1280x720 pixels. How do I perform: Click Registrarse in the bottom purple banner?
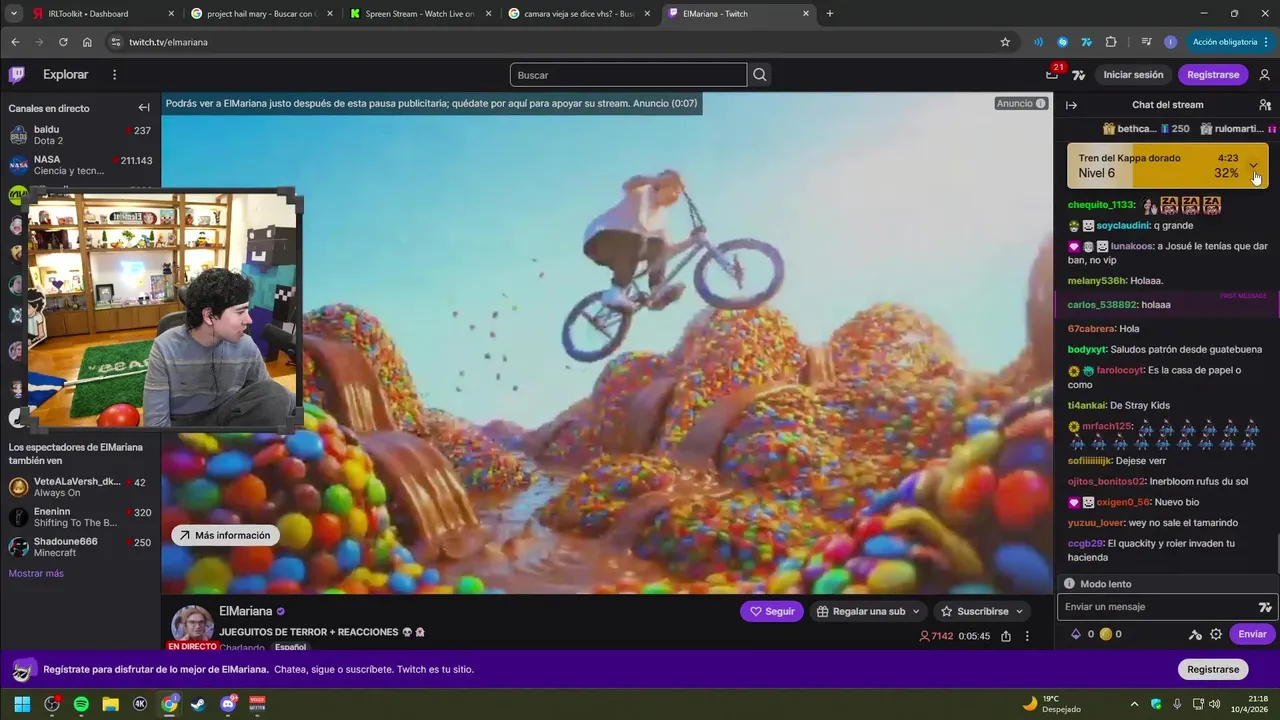(x=1213, y=669)
